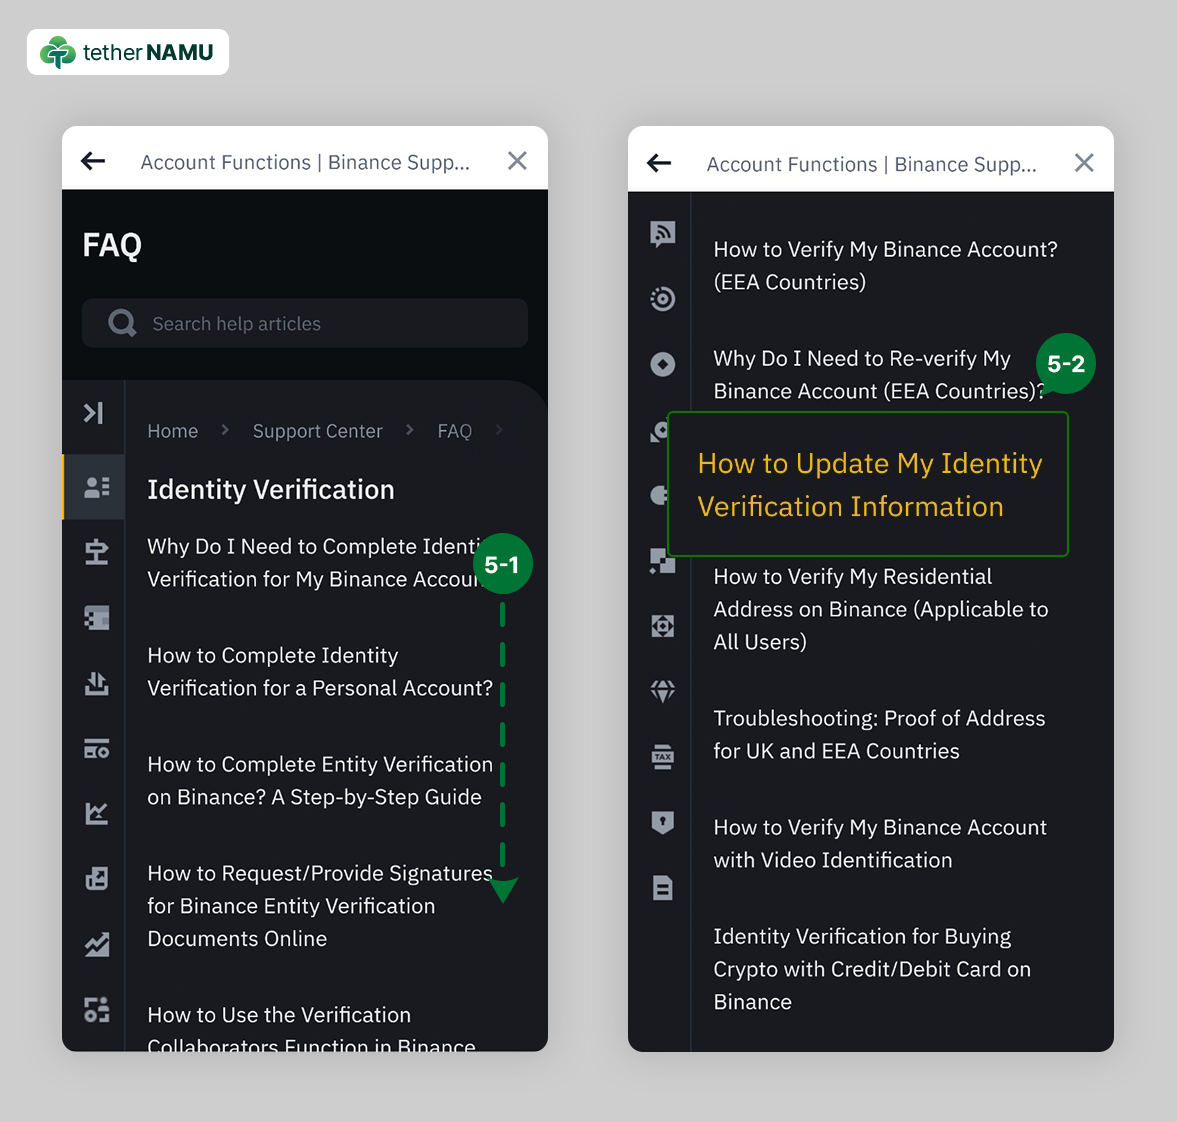Open the signpost icon category in sidebar
Screen dimensions: 1177x1122
point(96,552)
